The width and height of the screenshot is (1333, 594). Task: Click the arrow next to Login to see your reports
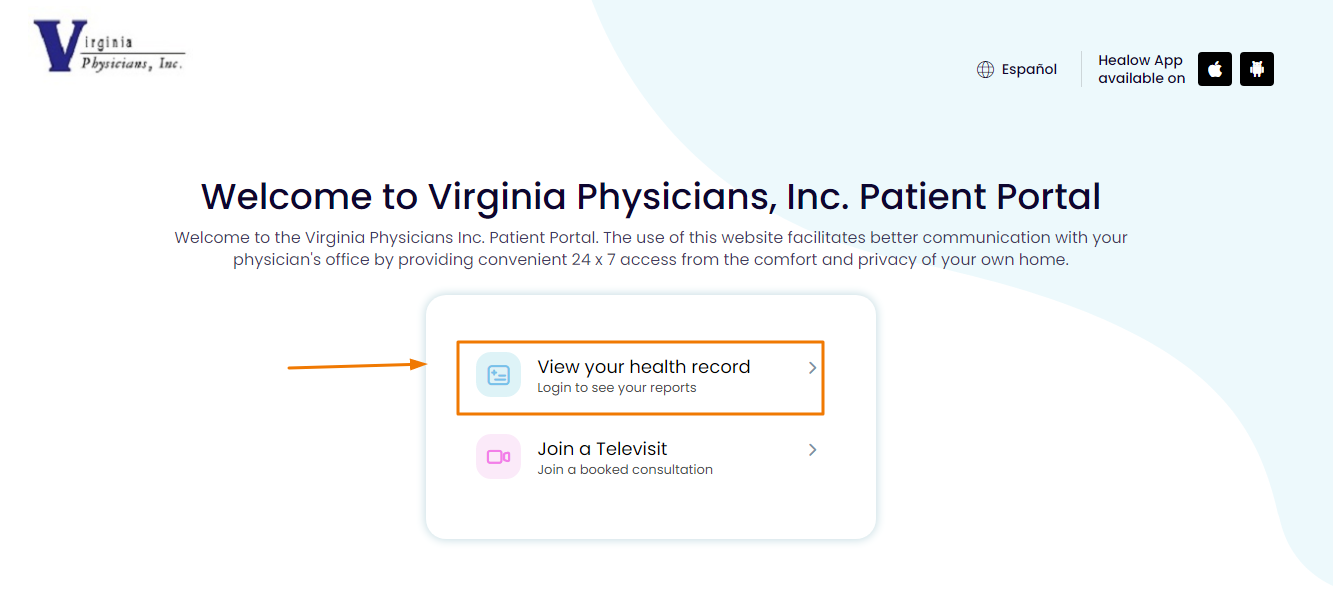812,367
